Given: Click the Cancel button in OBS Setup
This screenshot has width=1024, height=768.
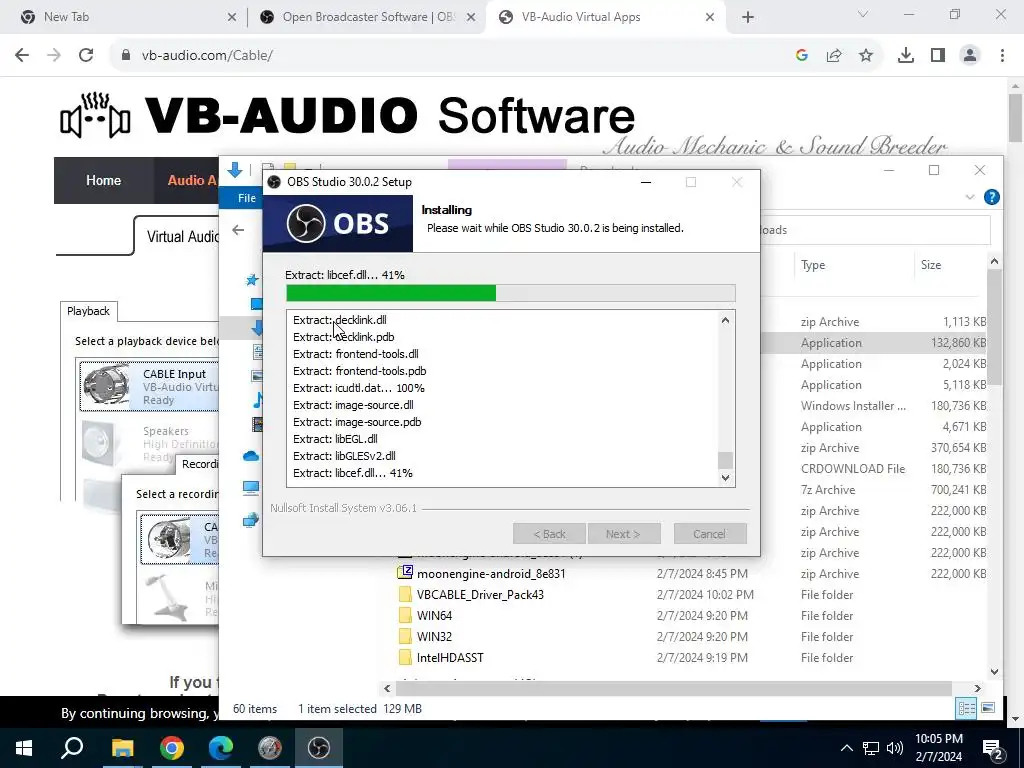Looking at the screenshot, I should point(710,534).
